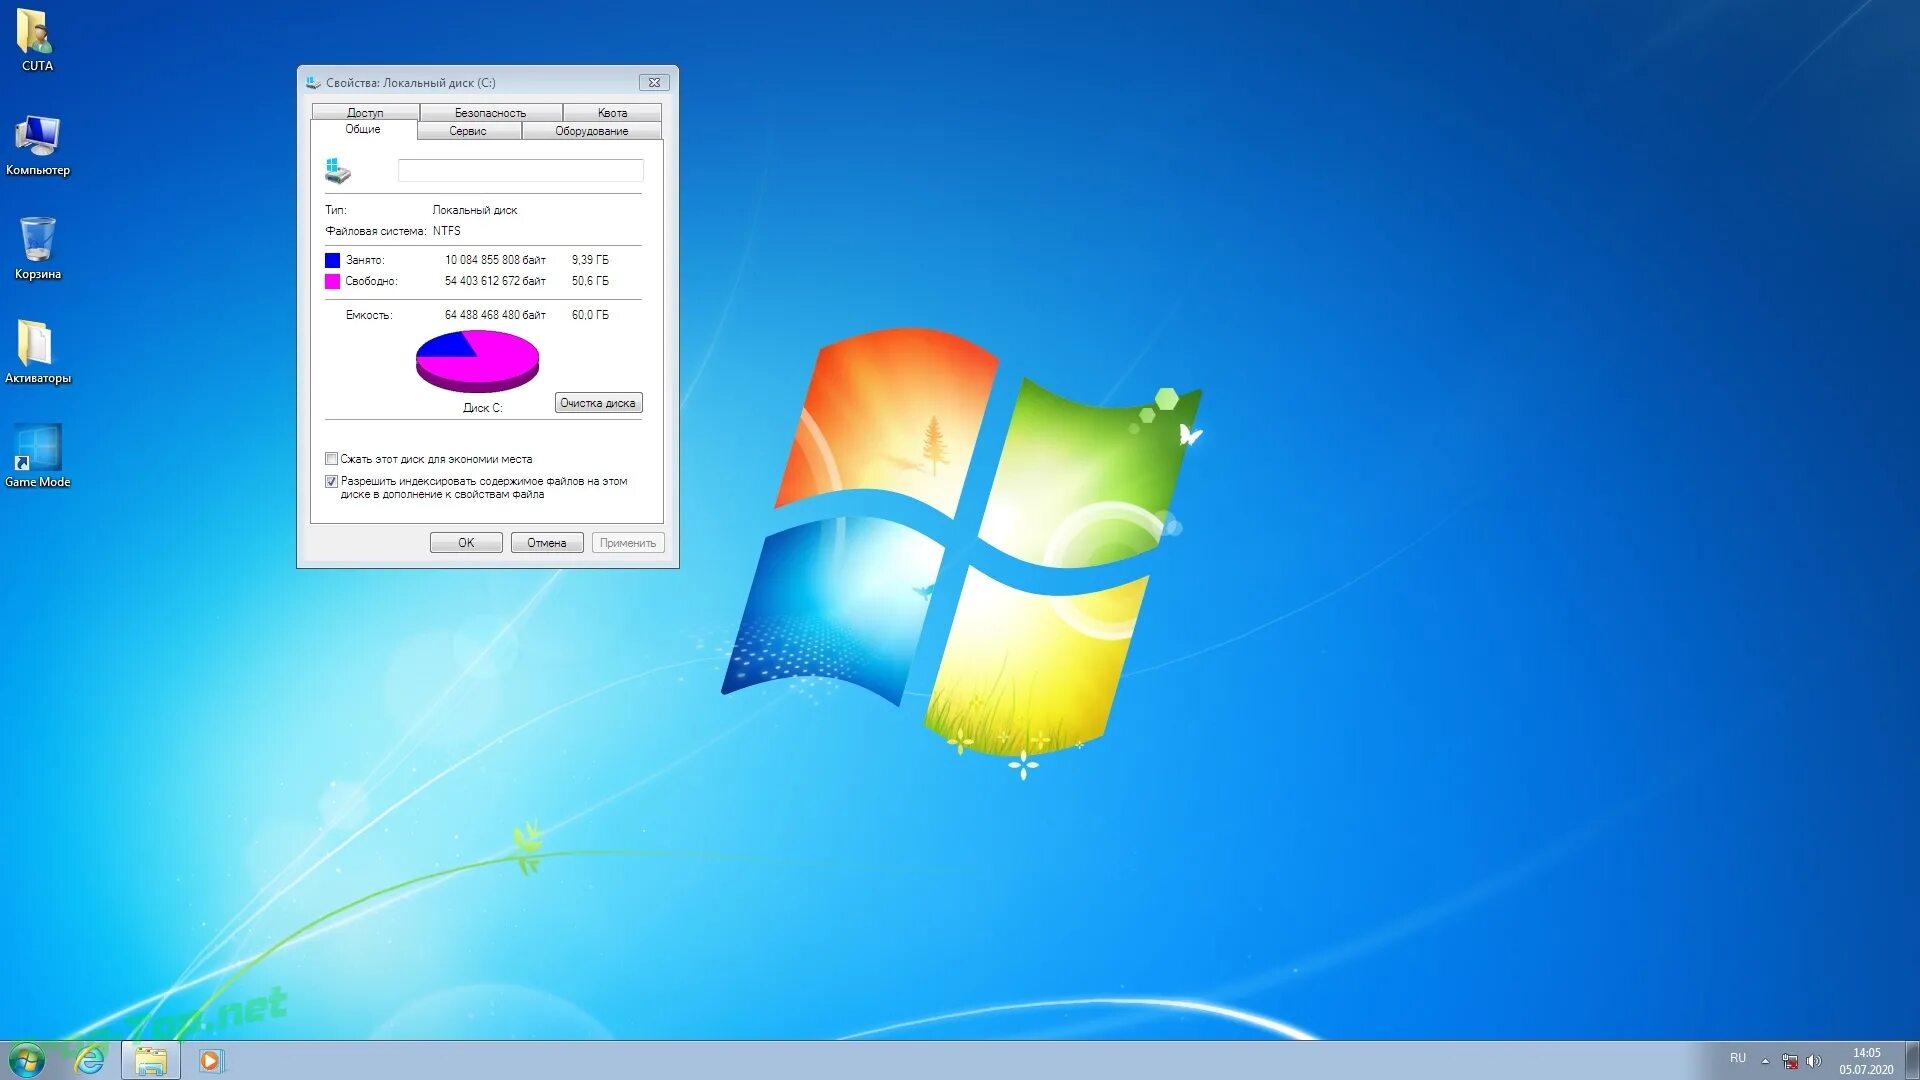Image resolution: width=1920 pixels, height=1080 pixels.
Task: Click the Применить button
Action: [x=628, y=543]
